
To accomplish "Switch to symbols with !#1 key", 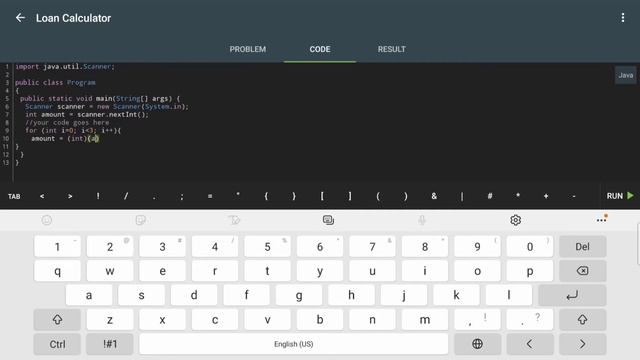I will click(110, 344).
